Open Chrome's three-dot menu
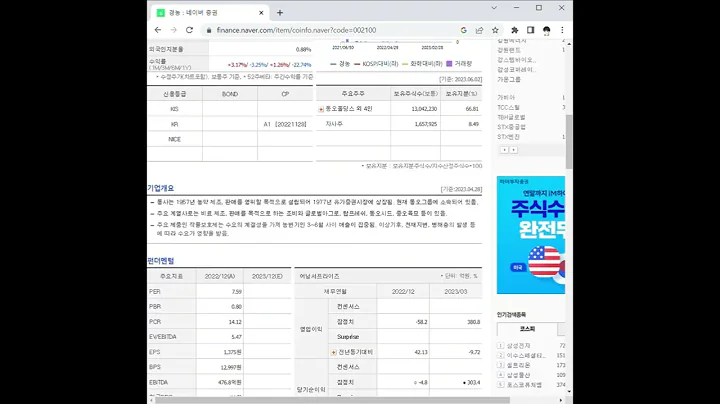This screenshot has width=720, height=404. pos(562,30)
